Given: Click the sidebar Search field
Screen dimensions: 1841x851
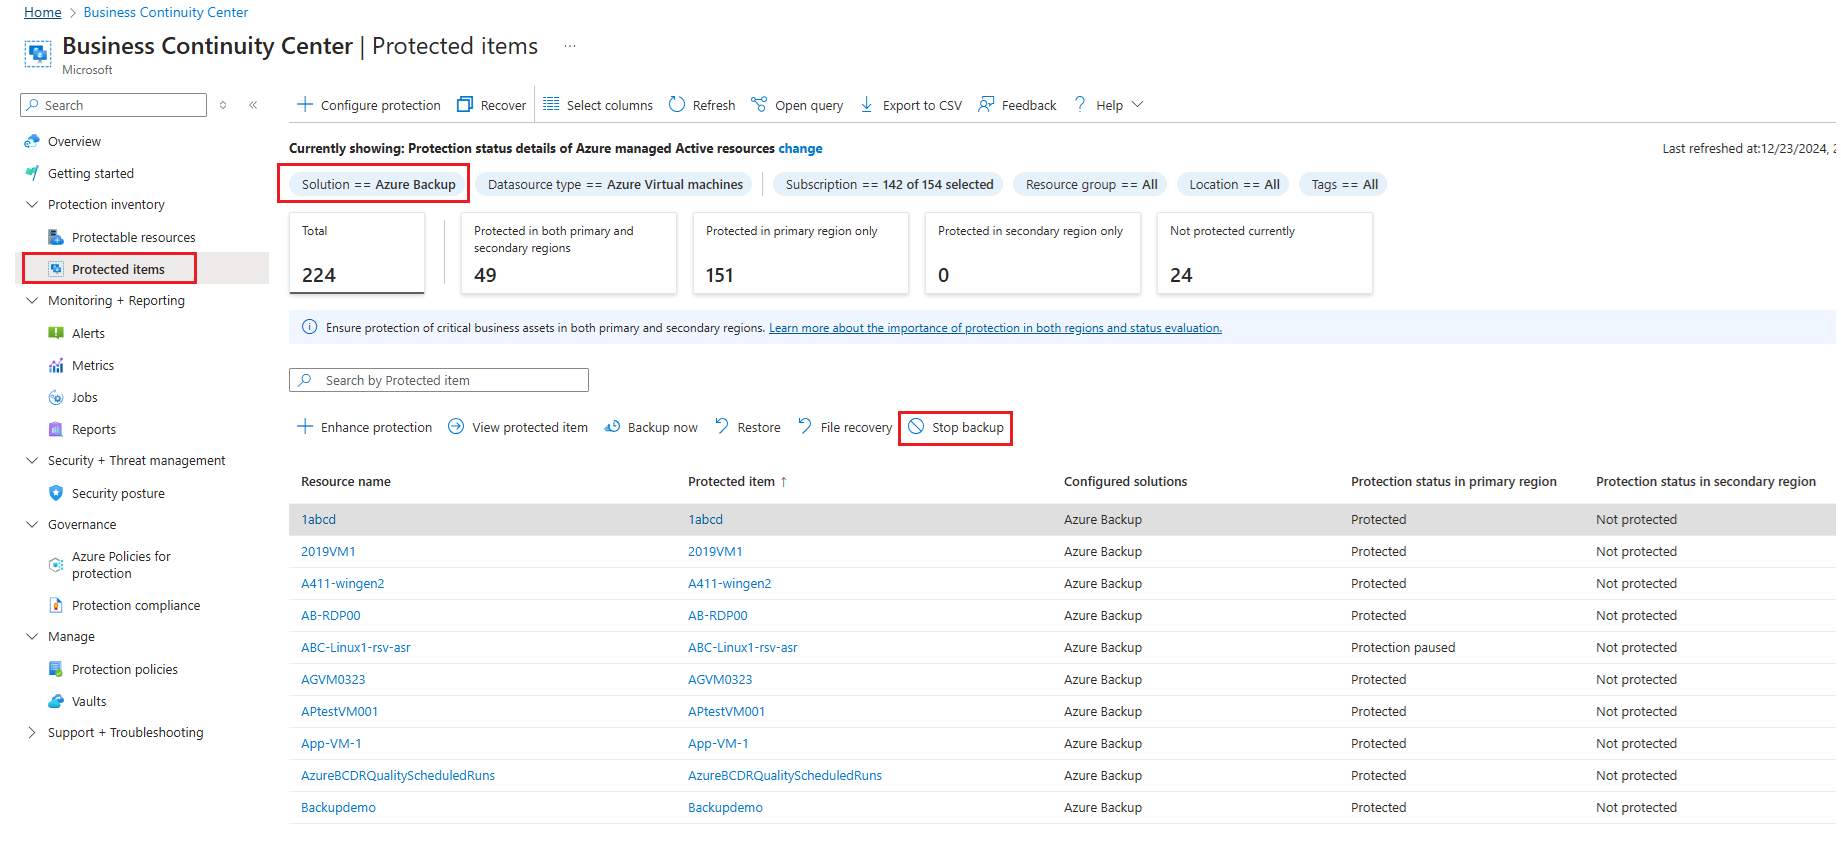Looking at the screenshot, I should click(x=113, y=105).
